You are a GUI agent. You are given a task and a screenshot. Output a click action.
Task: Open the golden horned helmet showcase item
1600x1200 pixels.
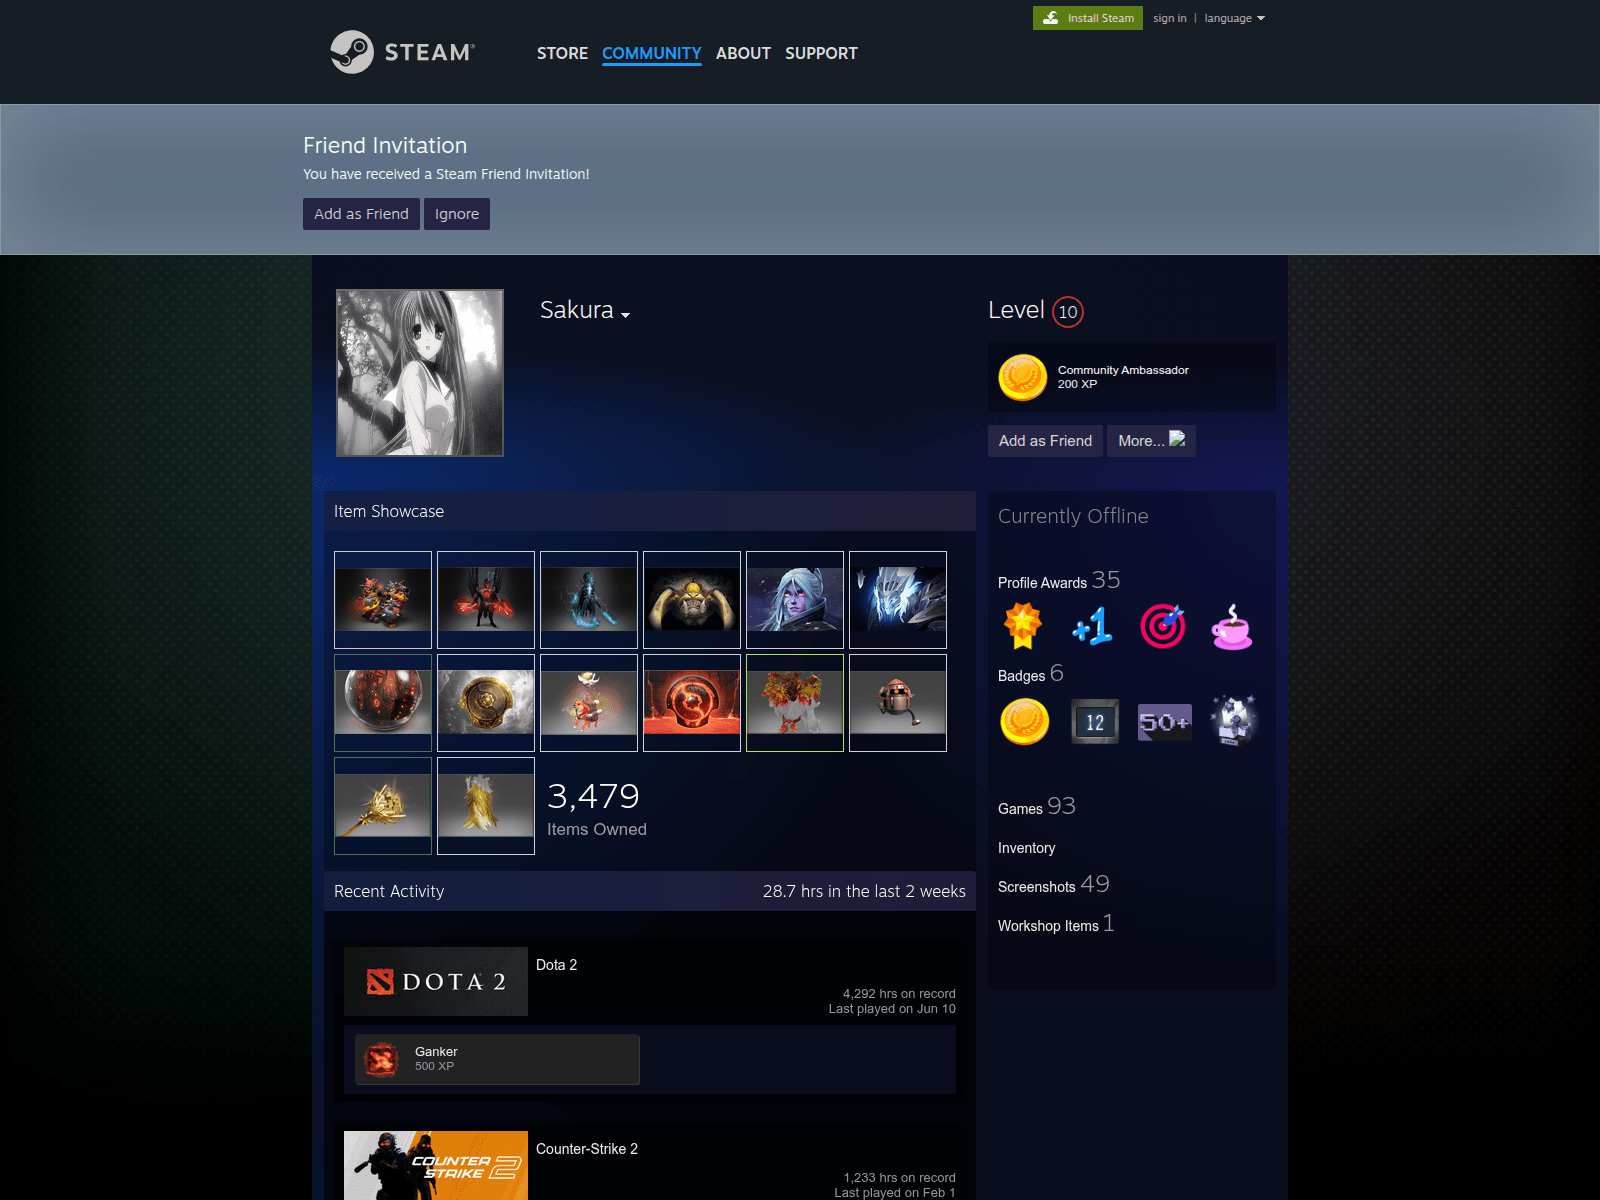692,600
